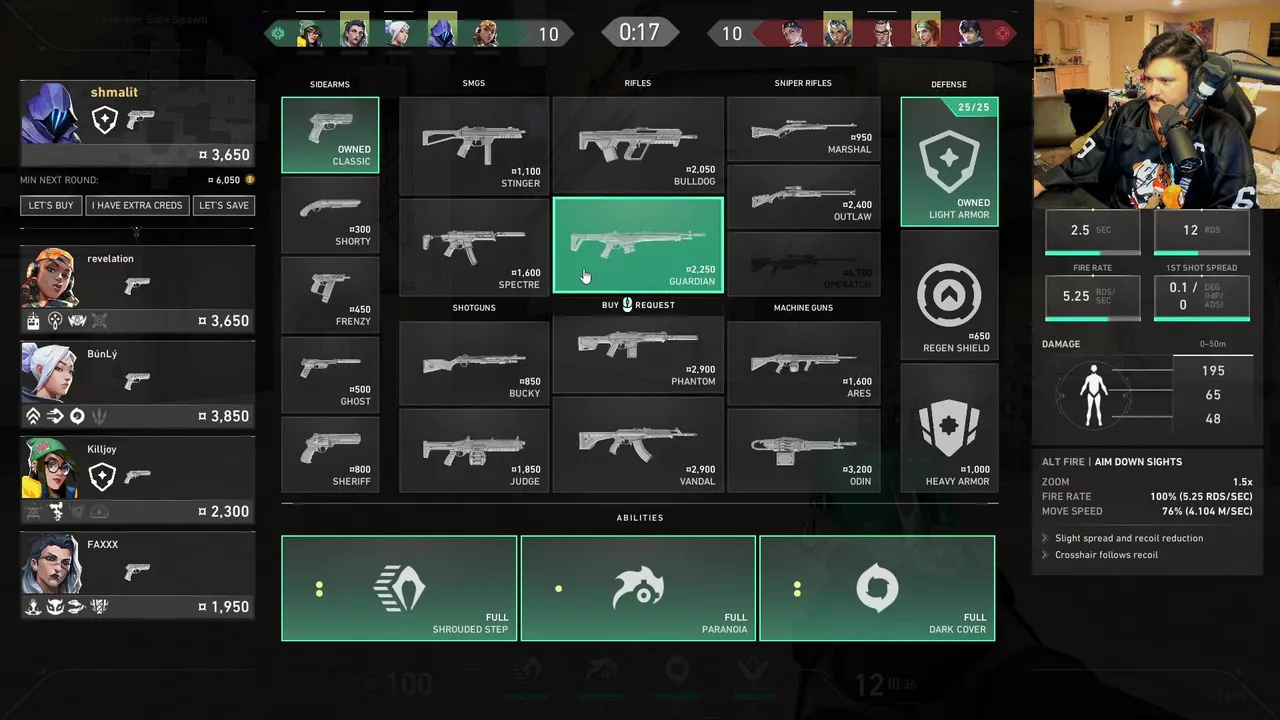1280x720 pixels.
Task: Select the Shrouded Step ability
Action: [399, 588]
